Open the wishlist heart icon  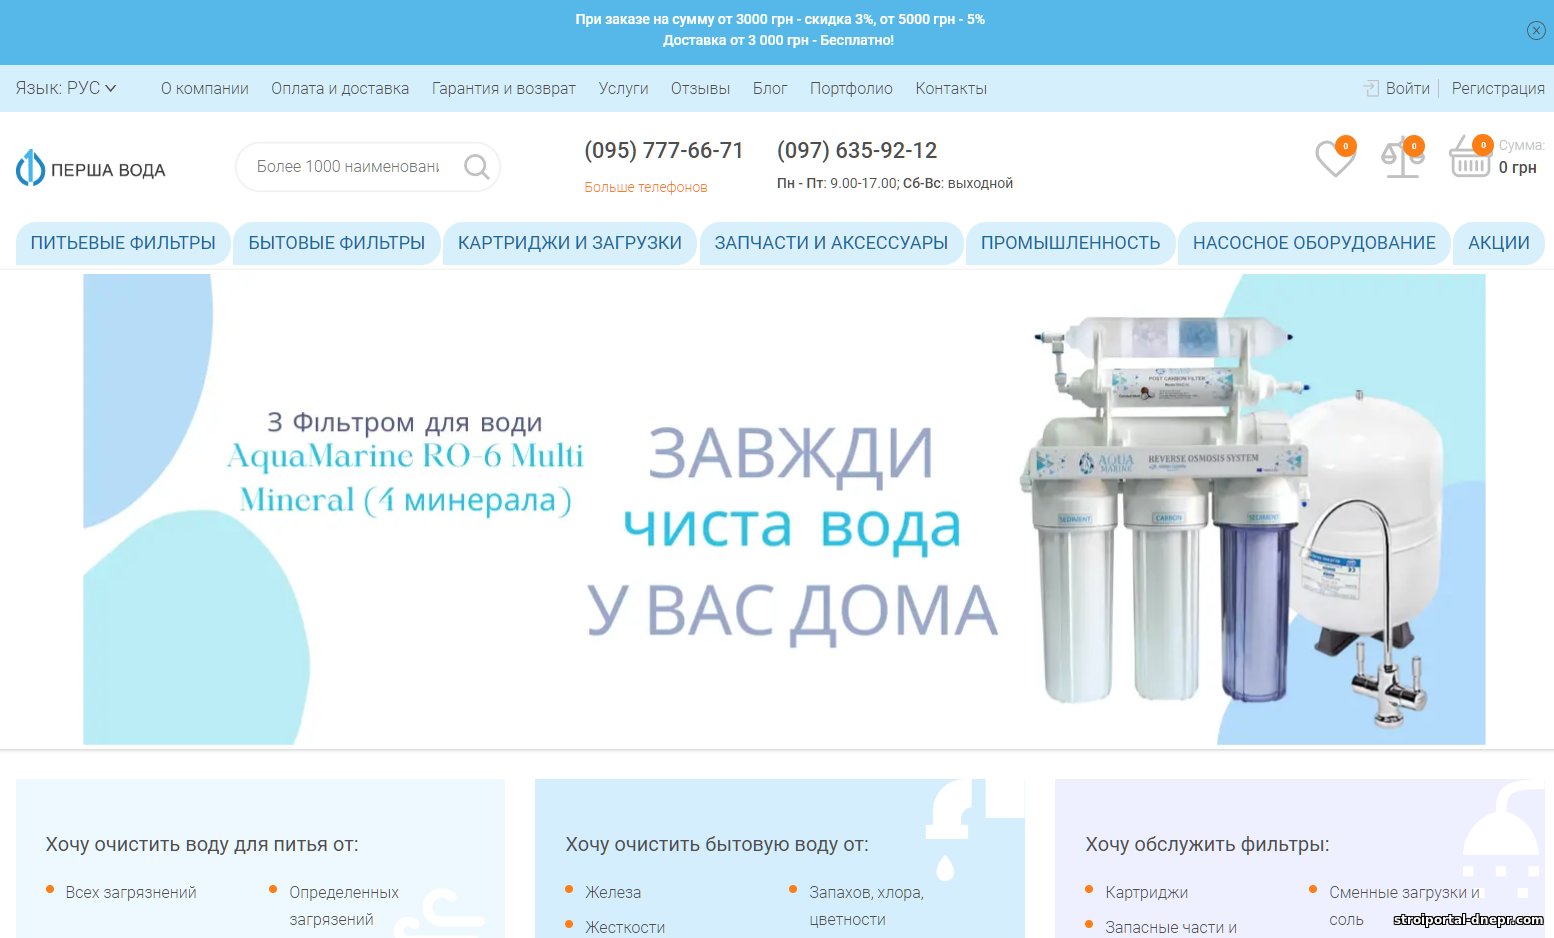(x=1334, y=158)
